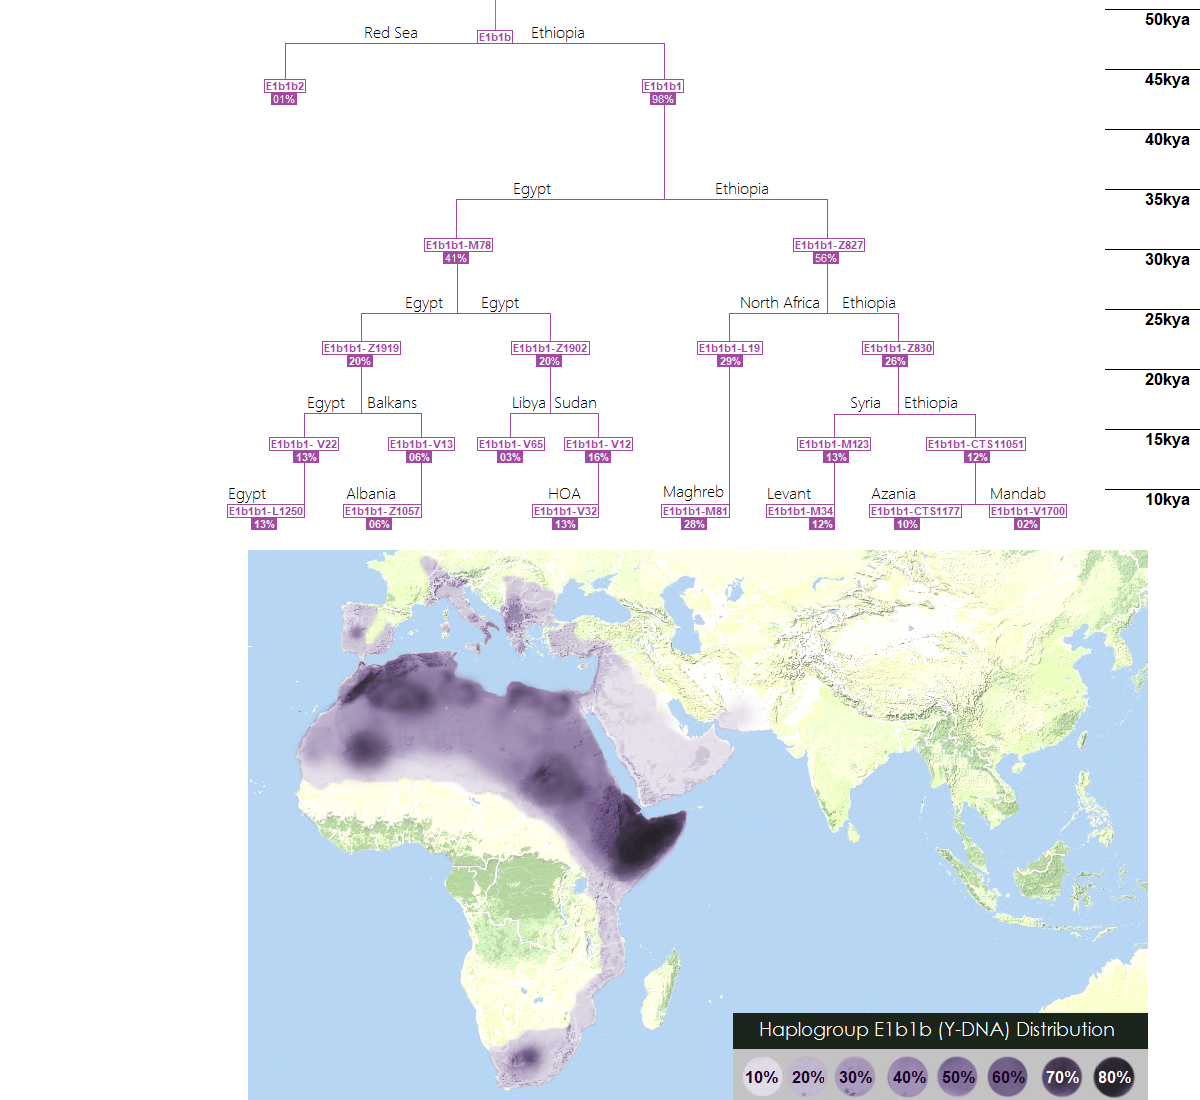The width and height of the screenshot is (1200, 1100).
Task: Click the E1b1b1-Z1902 subclade label
Action: pos(550,348)
